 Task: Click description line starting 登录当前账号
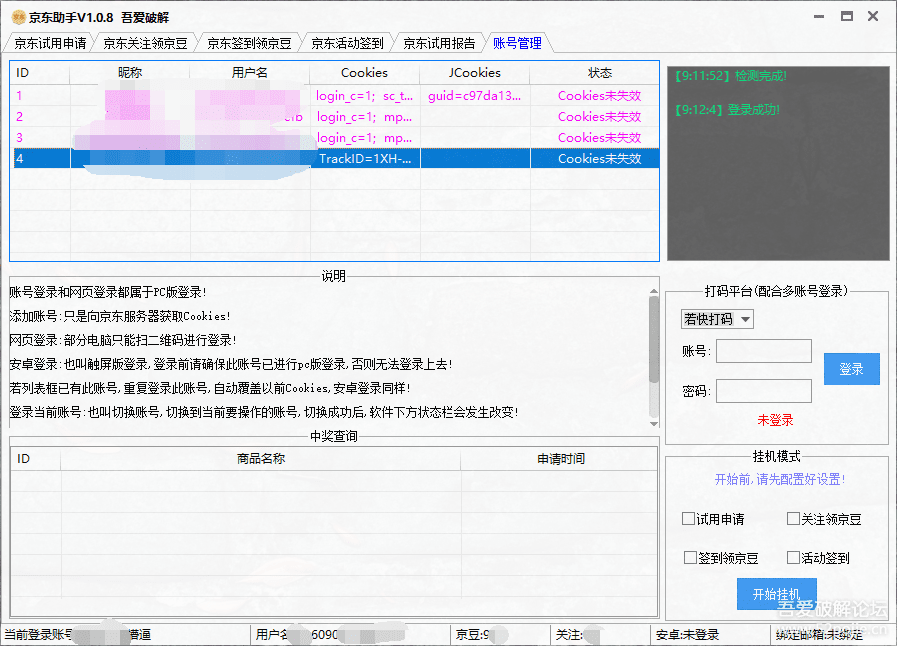[264, 413]
